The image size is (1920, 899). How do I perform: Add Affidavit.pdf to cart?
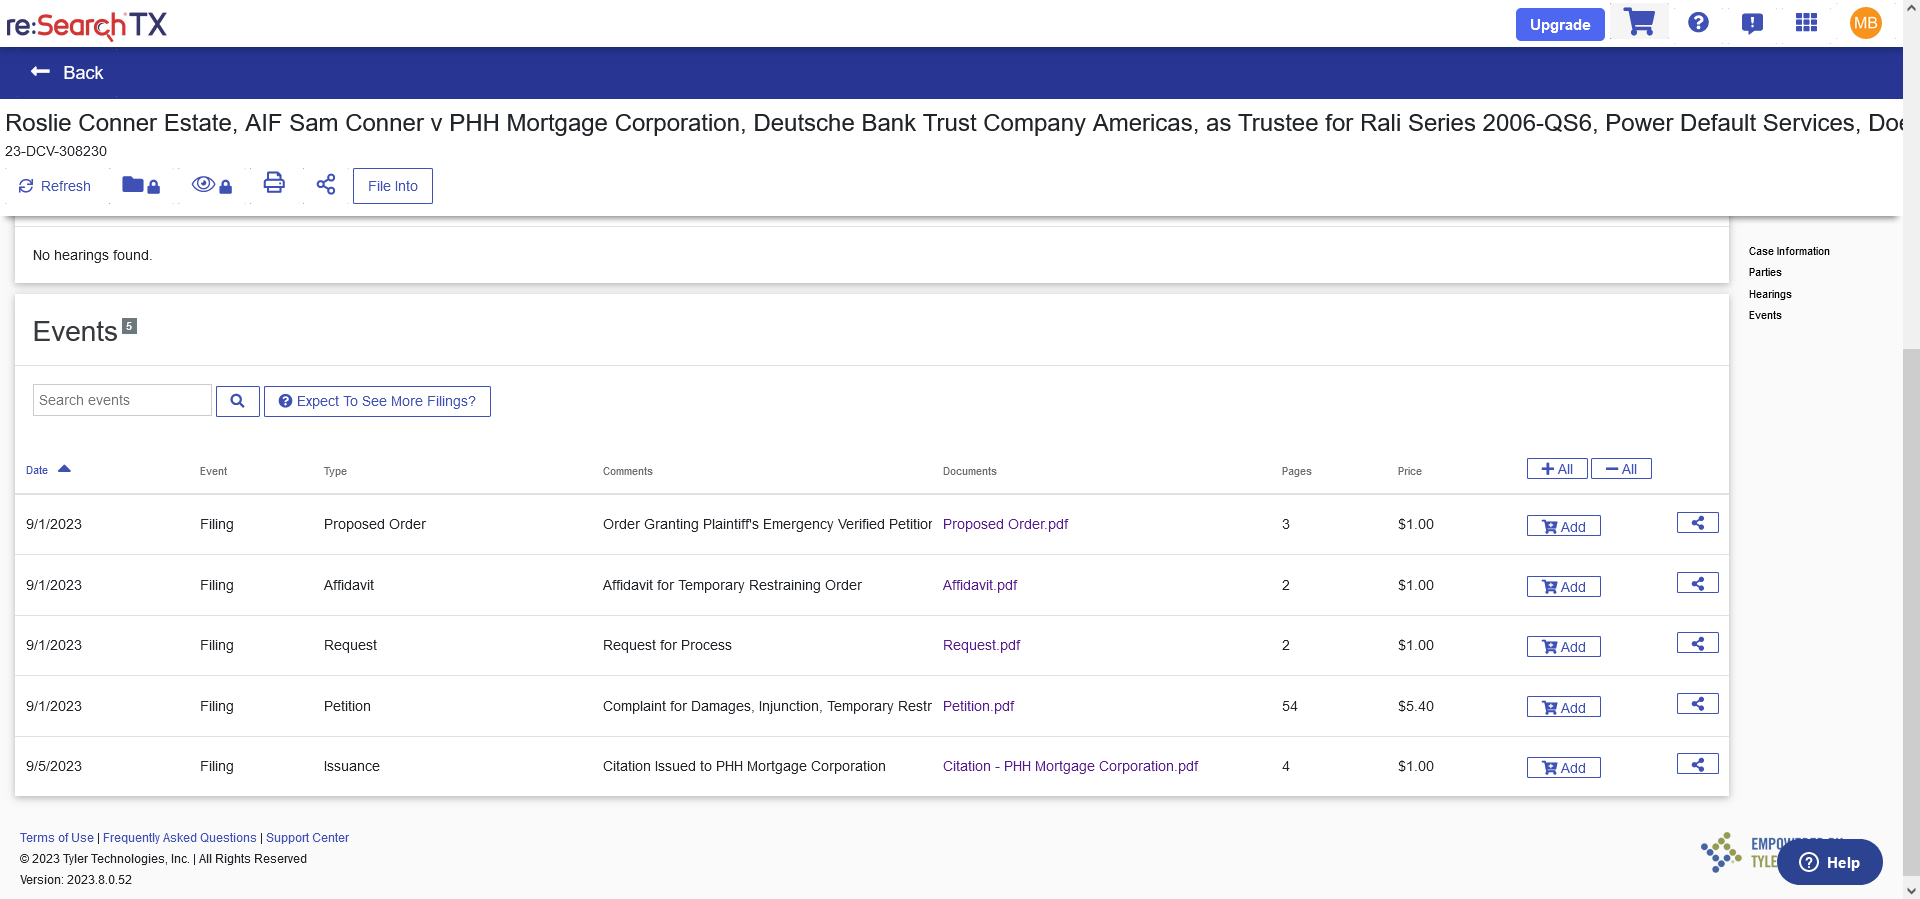click(x=1564, y=587)
